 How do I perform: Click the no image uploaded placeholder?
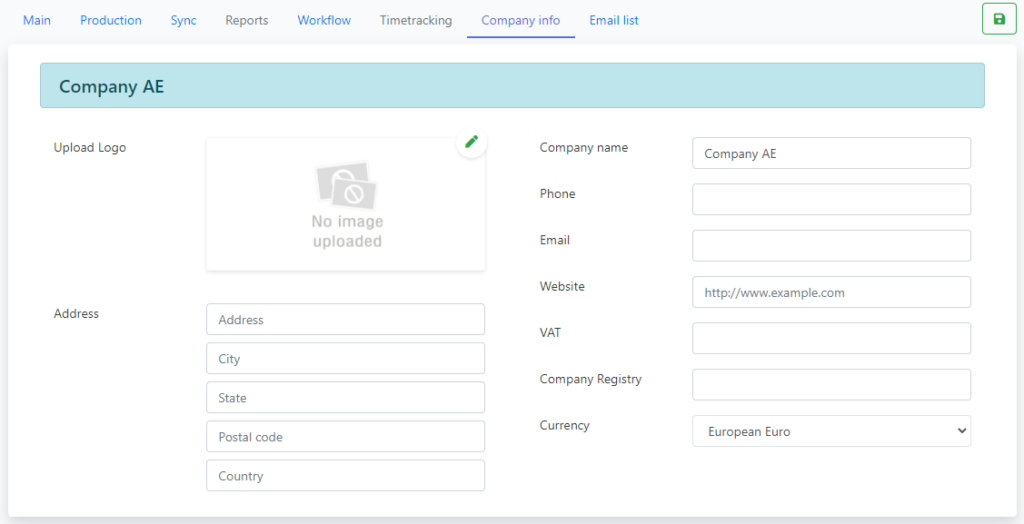click(346, 205)
